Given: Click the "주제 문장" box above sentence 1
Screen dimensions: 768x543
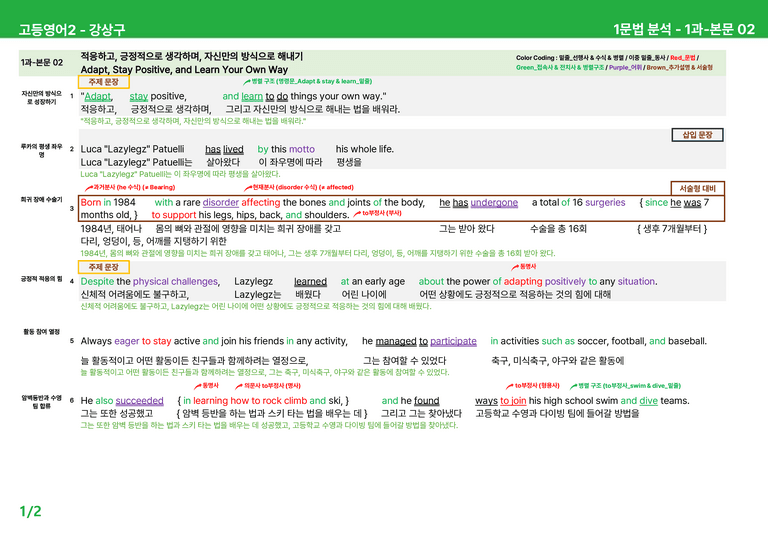Looking at the screenshot, I should 103,82.
